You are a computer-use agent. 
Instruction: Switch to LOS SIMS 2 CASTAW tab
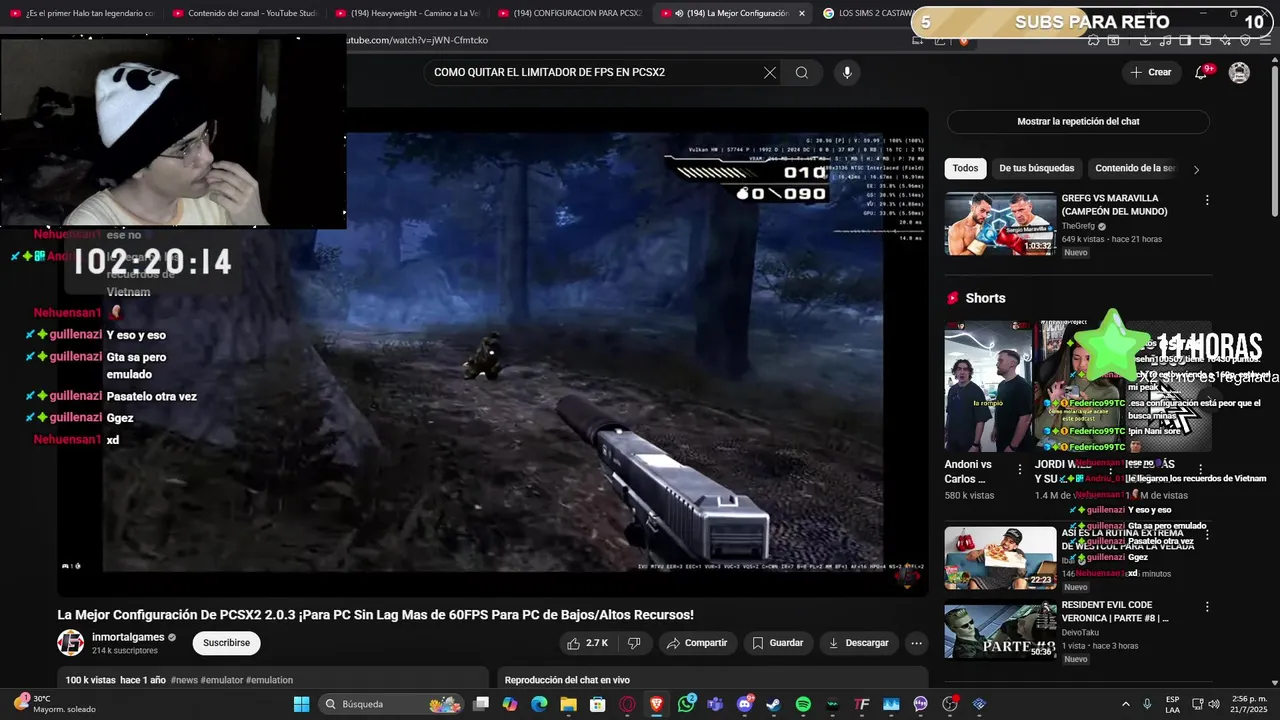[x=870, y=13]
